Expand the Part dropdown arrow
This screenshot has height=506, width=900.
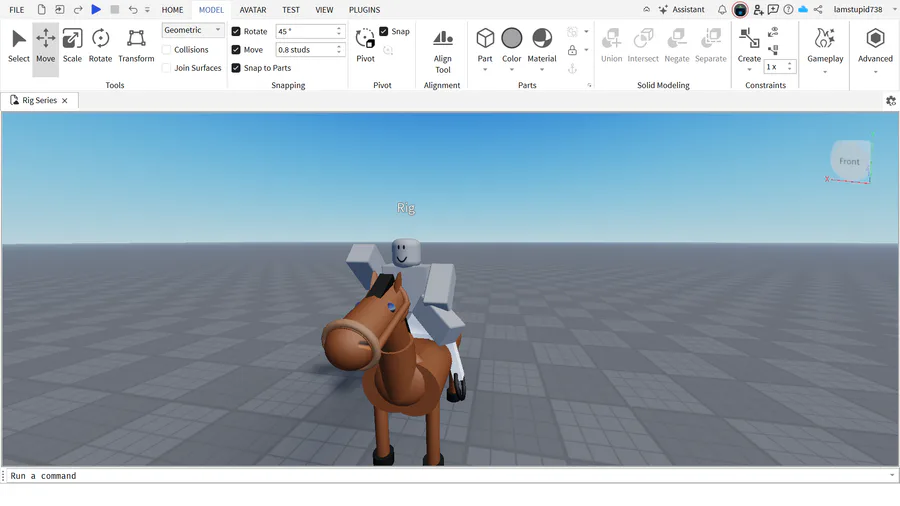point(485,70)
